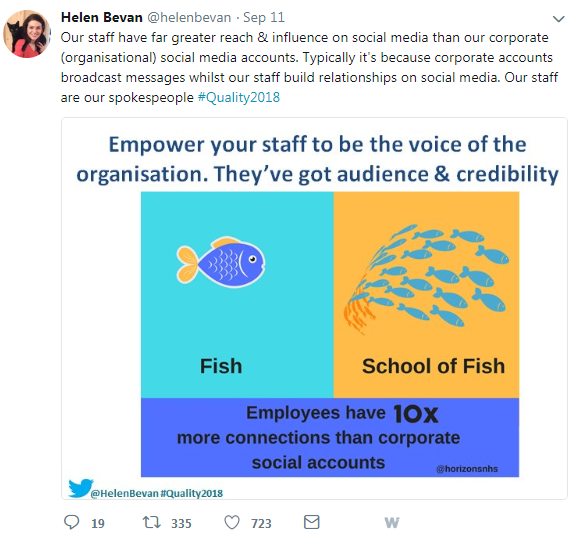The height and width of the screenshot is (535, 568).
Task: Open the @helenbevan handle link
Action: point(189,17)
